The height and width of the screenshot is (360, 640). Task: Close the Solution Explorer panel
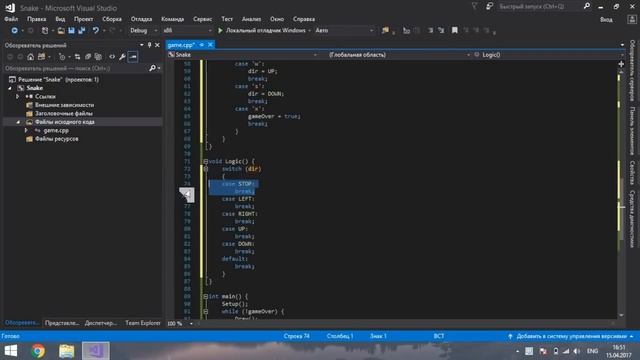coord(157,45)
